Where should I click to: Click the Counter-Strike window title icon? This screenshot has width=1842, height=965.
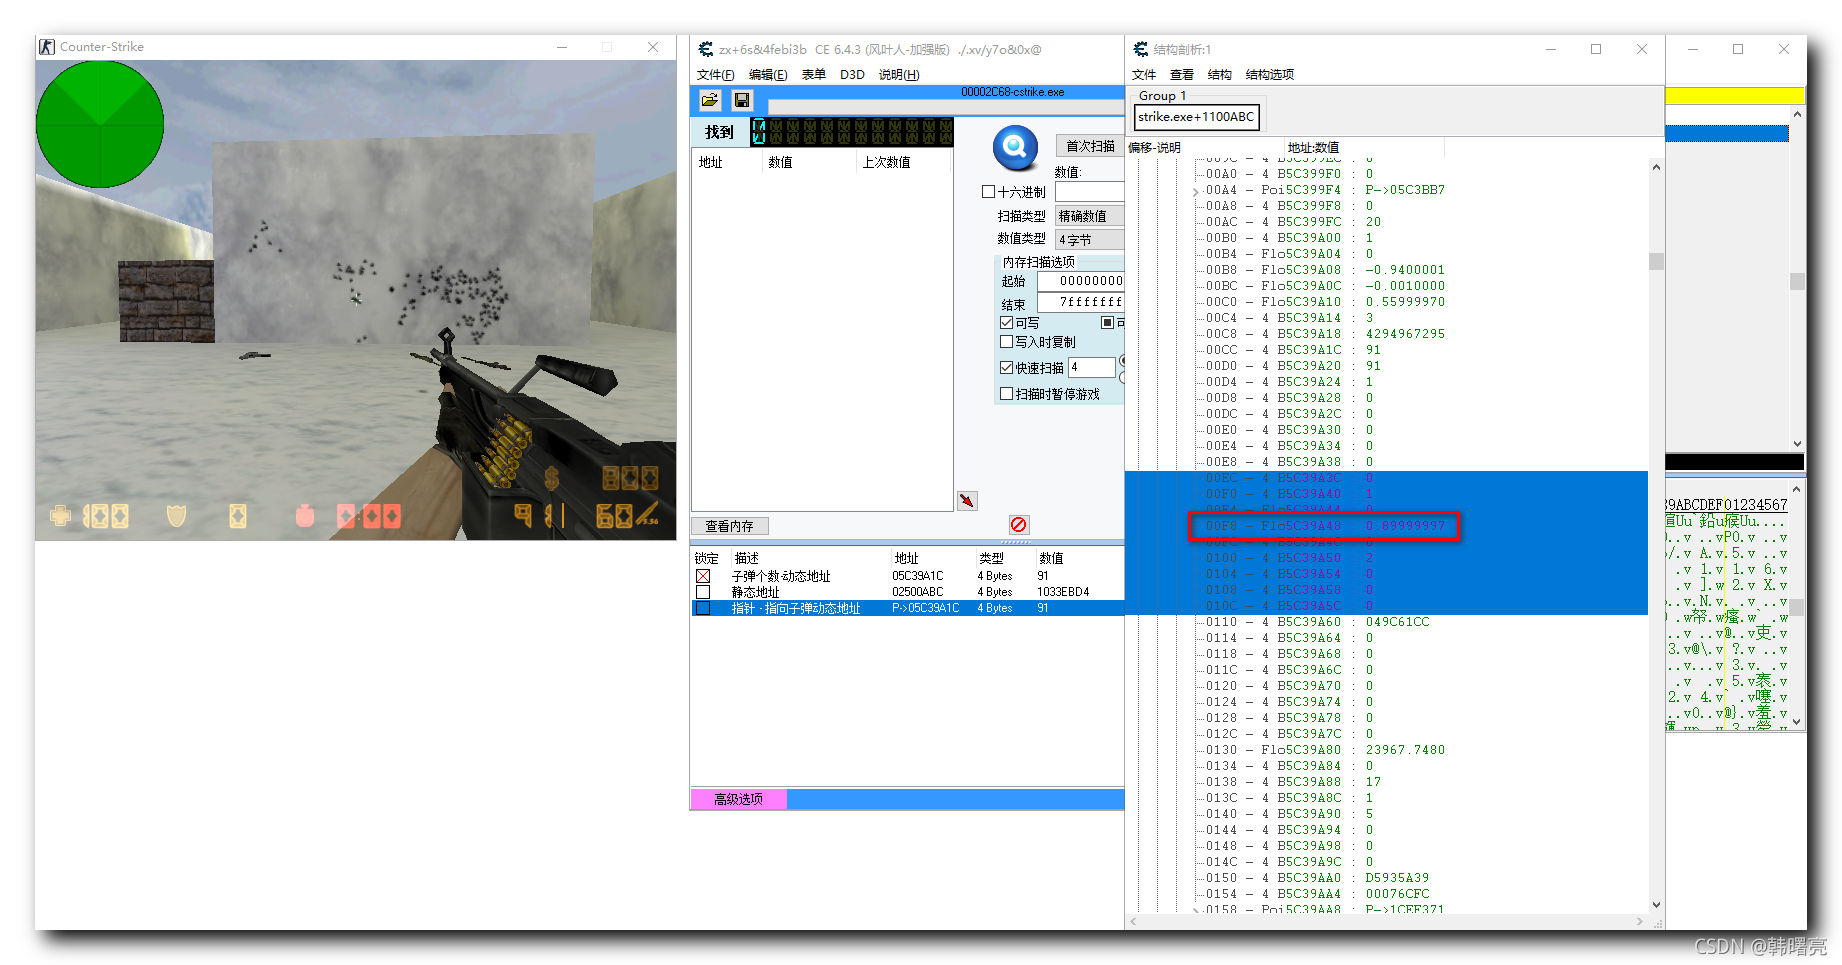point(47,47)
